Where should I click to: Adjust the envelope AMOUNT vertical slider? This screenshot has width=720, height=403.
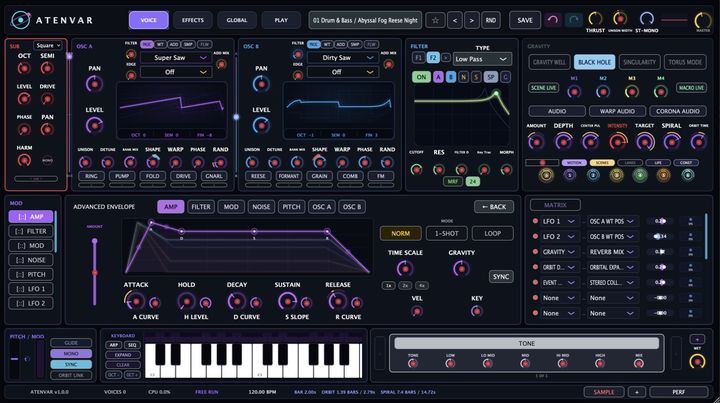[x=95, y=272]
